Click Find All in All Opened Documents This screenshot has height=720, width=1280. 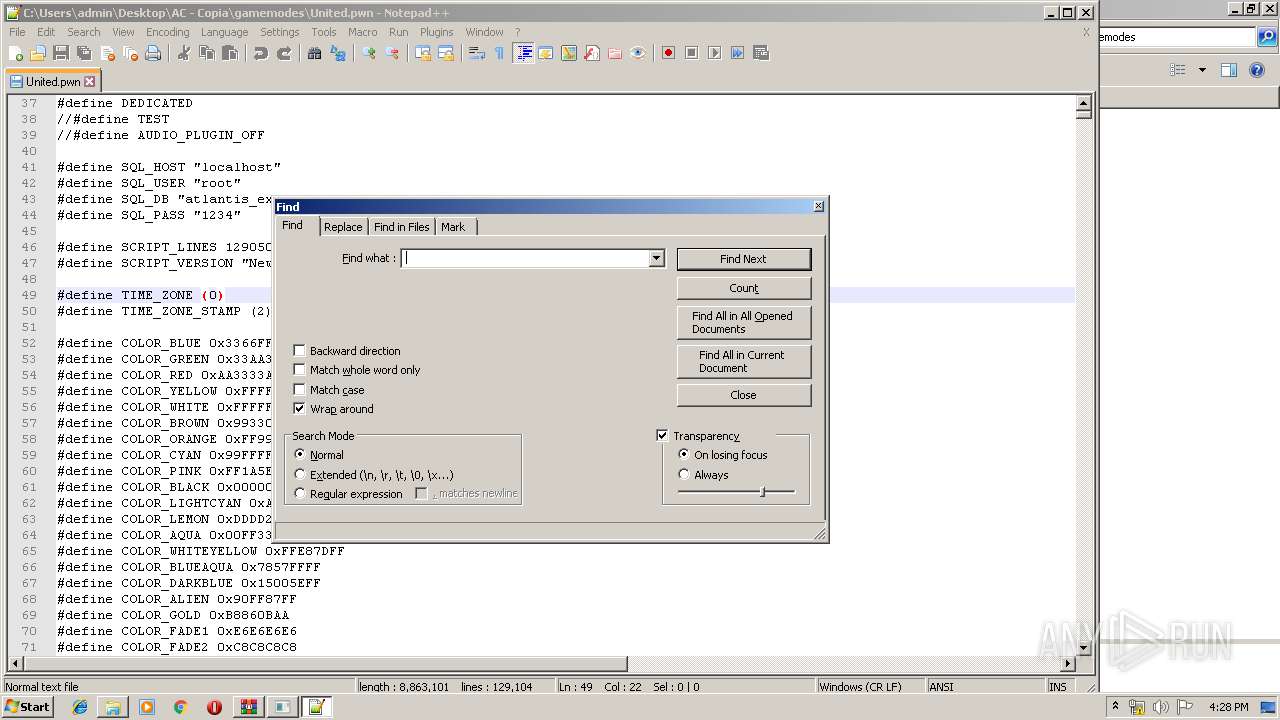743,322
